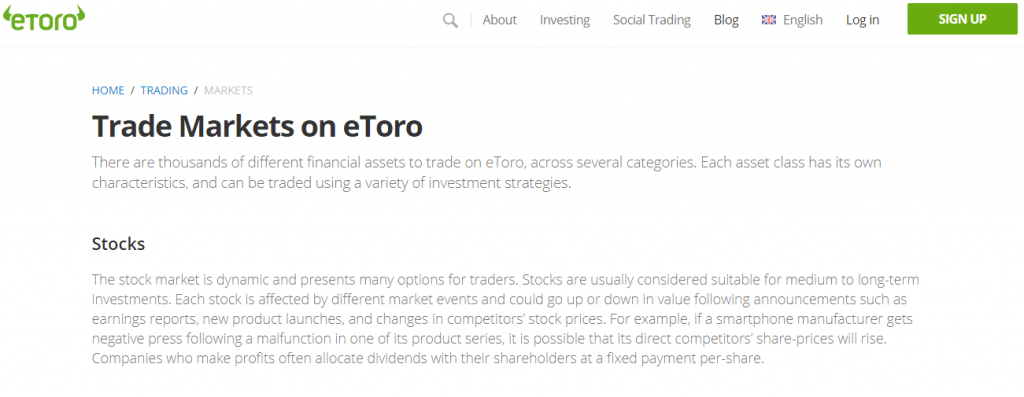Click the Log in link
1024x397 pixels.
click(863, 20)
